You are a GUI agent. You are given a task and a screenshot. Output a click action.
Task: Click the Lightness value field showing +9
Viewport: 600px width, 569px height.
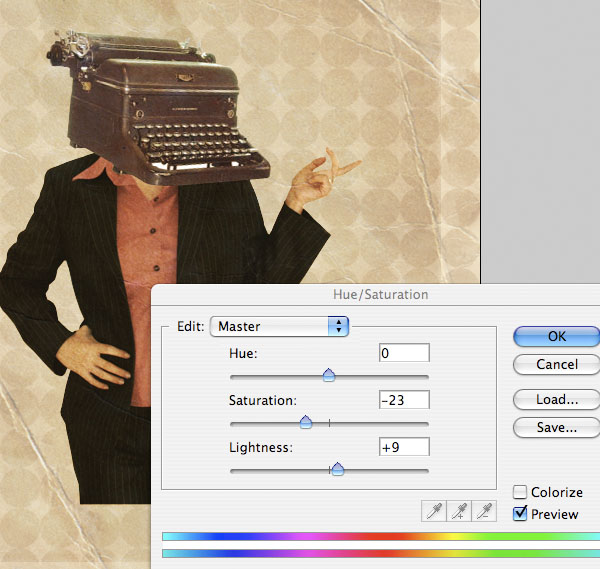pos(404,447)
